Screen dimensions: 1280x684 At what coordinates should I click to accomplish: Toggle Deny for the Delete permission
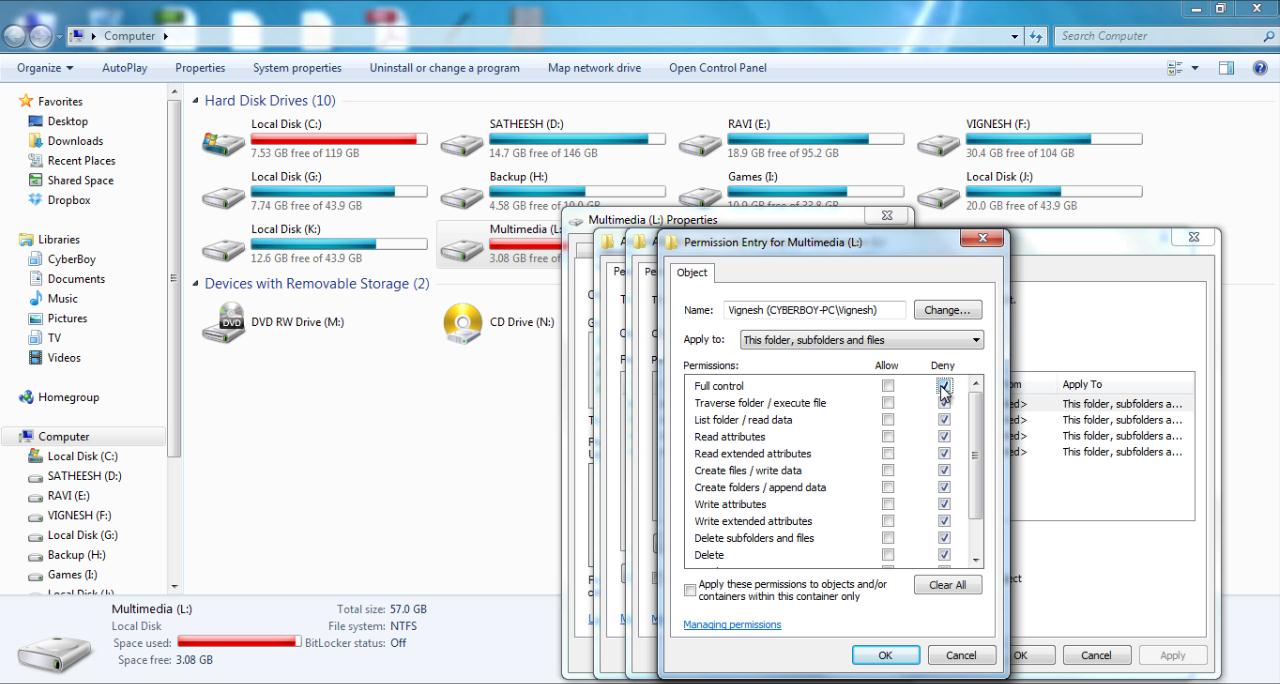944,555
